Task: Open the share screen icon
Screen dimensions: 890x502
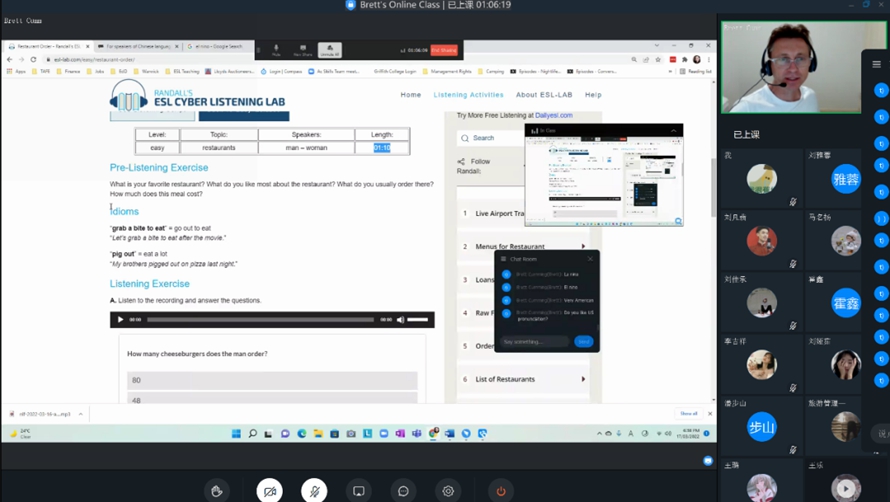Action: [x=359, y=491]
